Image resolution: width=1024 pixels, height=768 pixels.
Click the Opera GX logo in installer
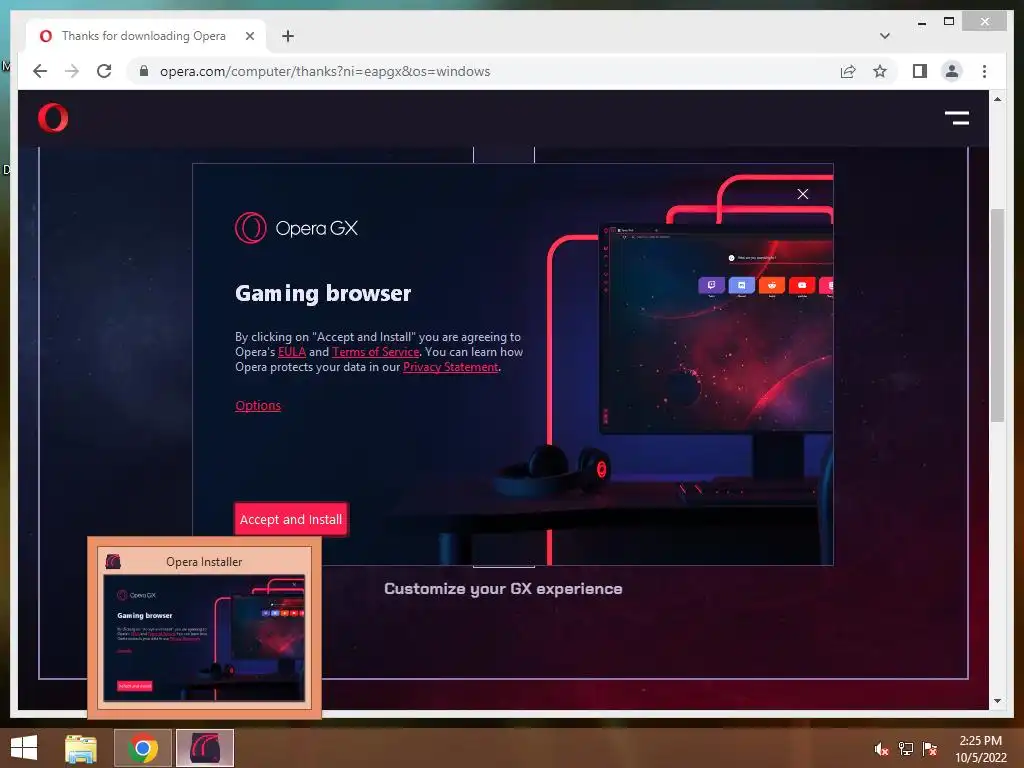[x=296, y=228]
